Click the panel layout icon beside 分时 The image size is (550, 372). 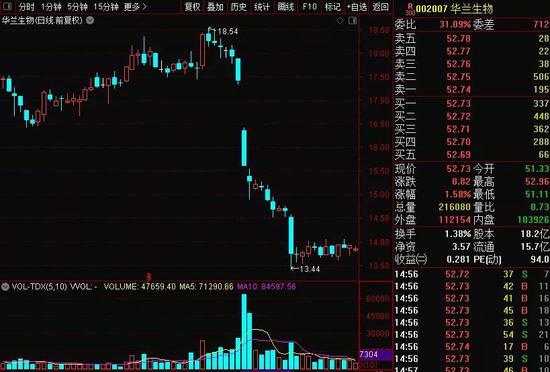[x=7, y=6]
